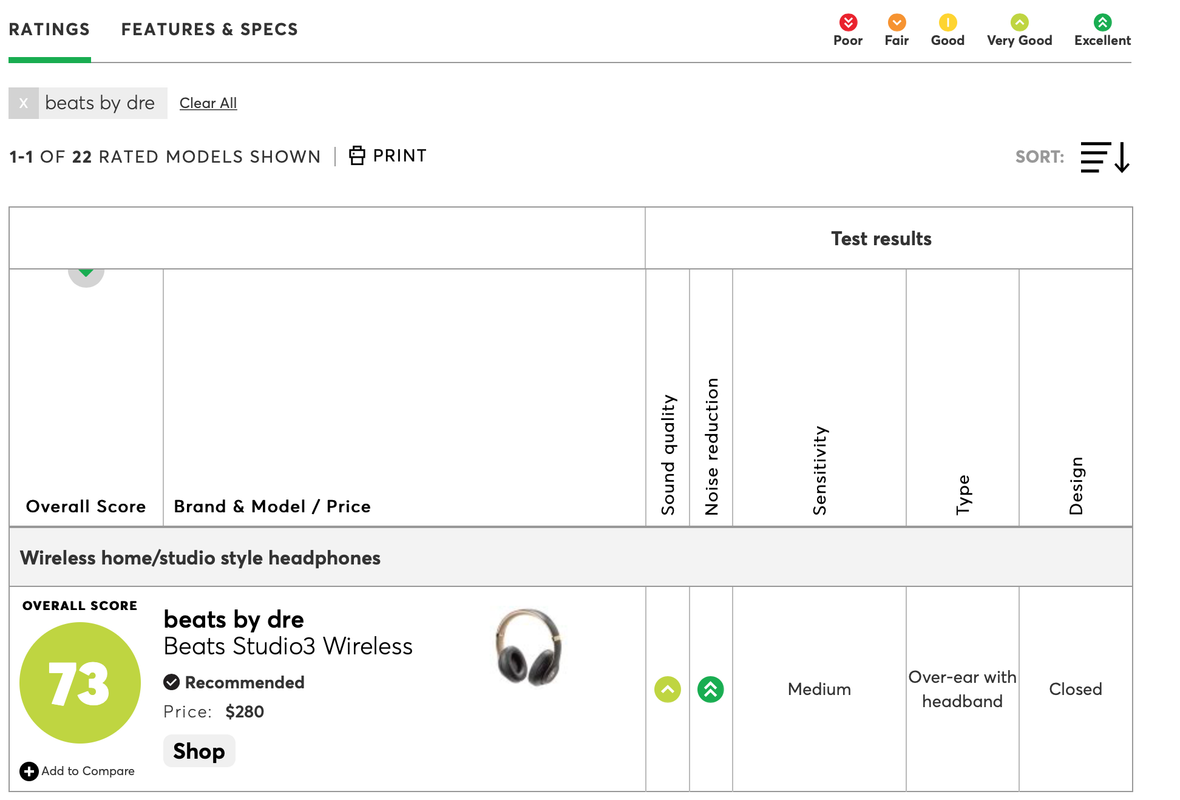Click the Sensitivity column header

point(820,470)
